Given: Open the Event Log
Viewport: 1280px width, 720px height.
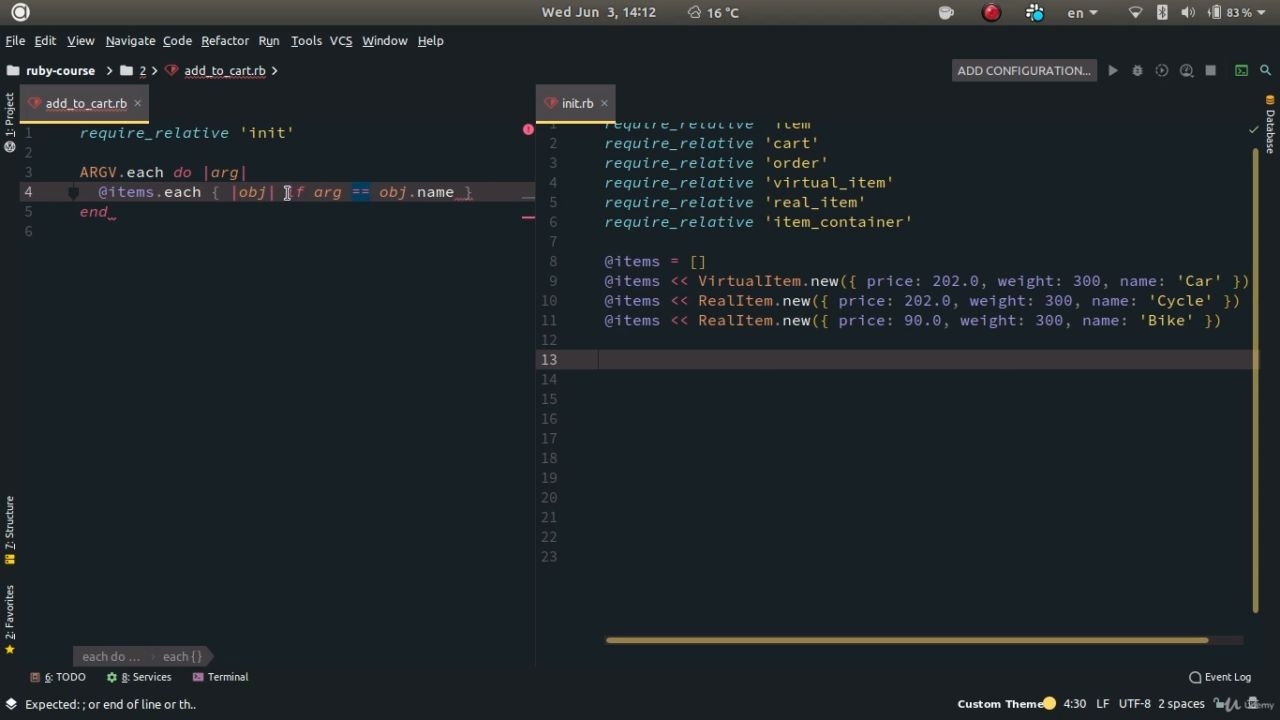Looking at the screenshot, I should click(x=1220, y=677).
